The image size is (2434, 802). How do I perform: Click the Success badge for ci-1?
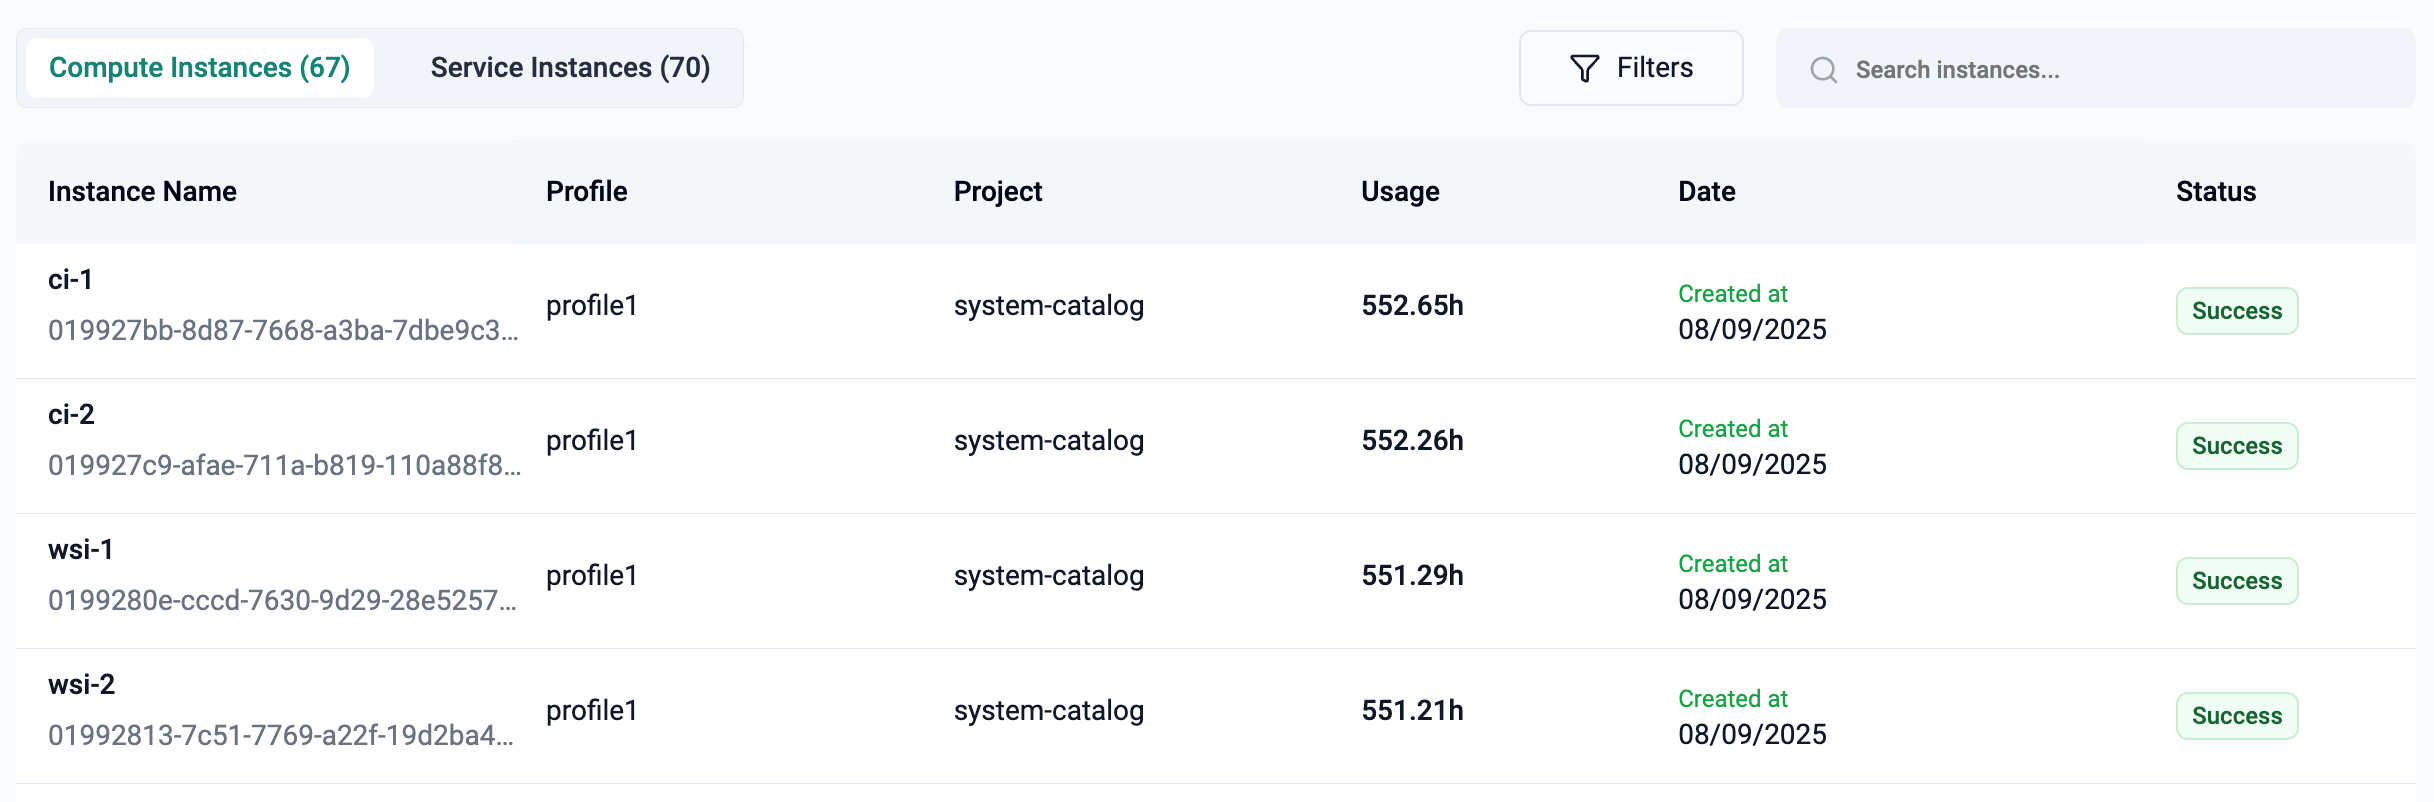tap(2236, 311)
